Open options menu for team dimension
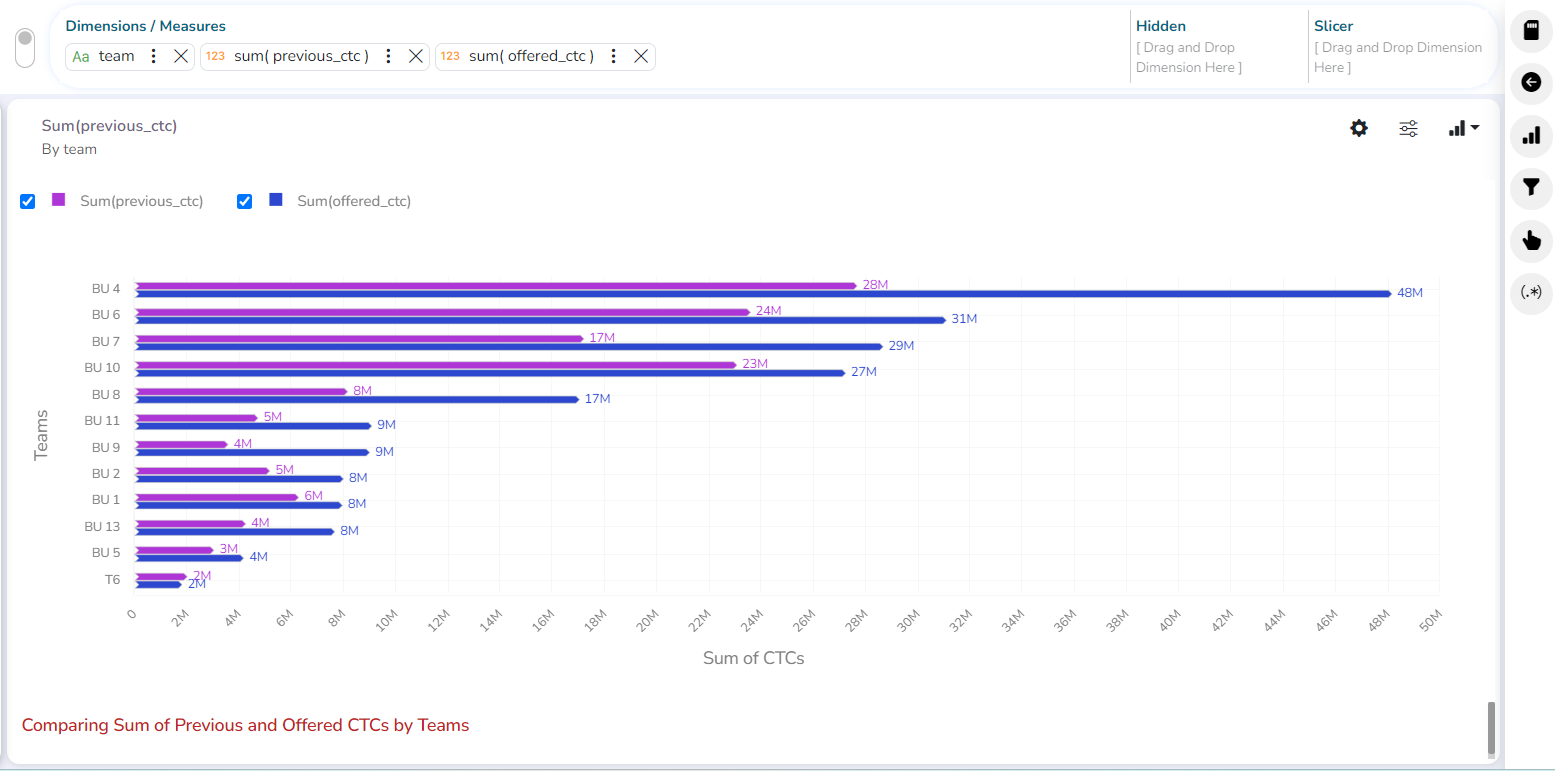This screenshot has height=771, width=1555. pyautogui.click(x=153, y=56)
